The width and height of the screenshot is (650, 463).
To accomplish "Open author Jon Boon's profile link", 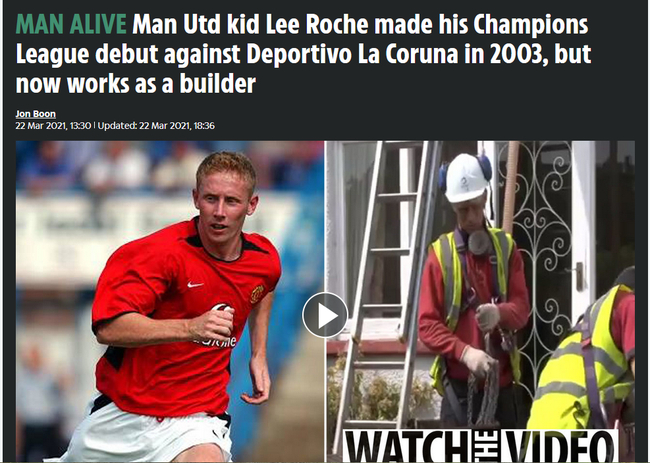I will (36, 114).
